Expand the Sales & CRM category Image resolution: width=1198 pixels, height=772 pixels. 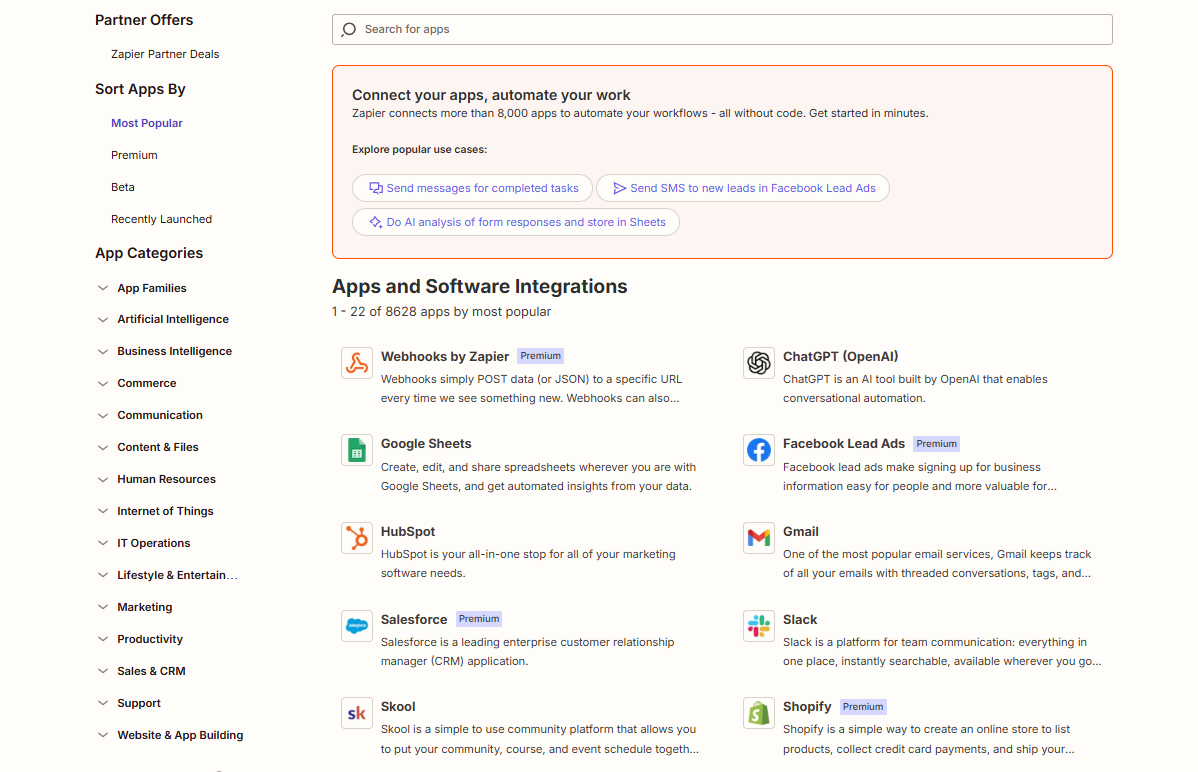point(103,671)
